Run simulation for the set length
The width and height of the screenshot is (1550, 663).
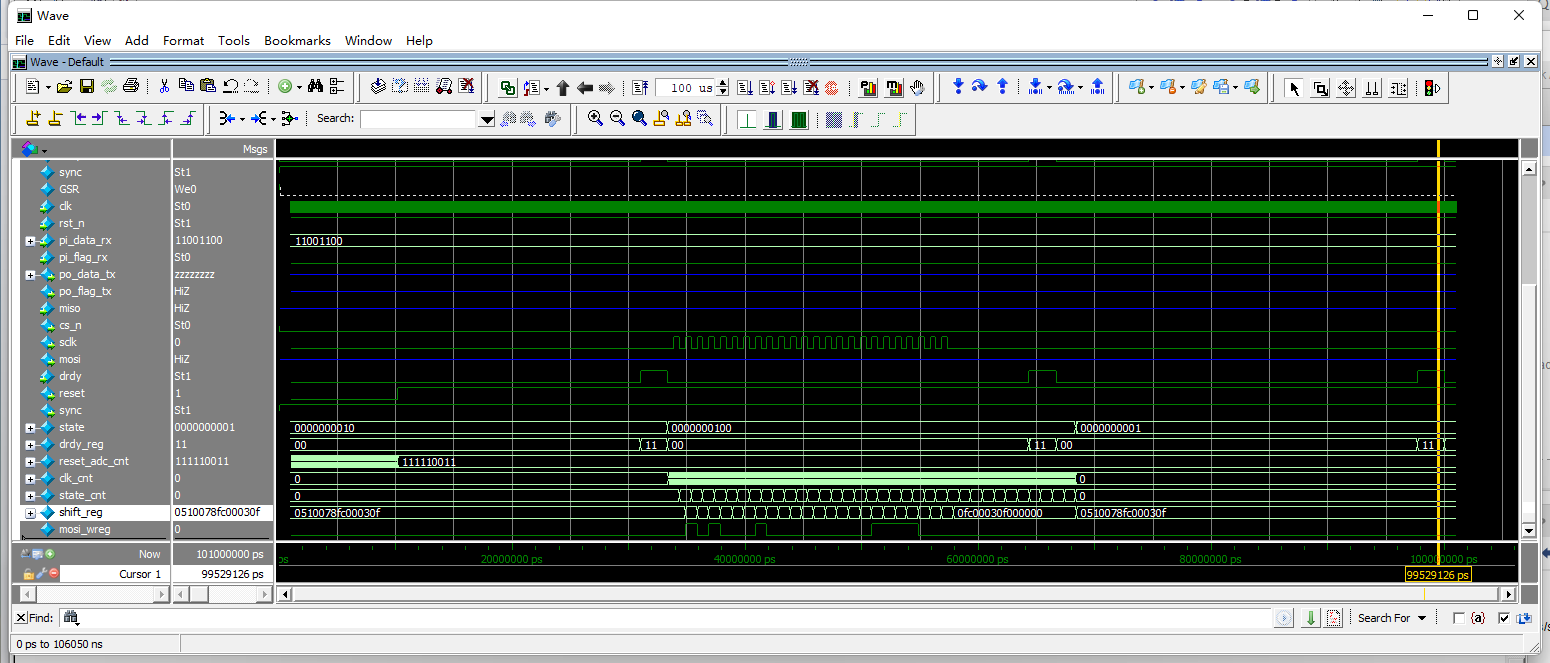744,87
